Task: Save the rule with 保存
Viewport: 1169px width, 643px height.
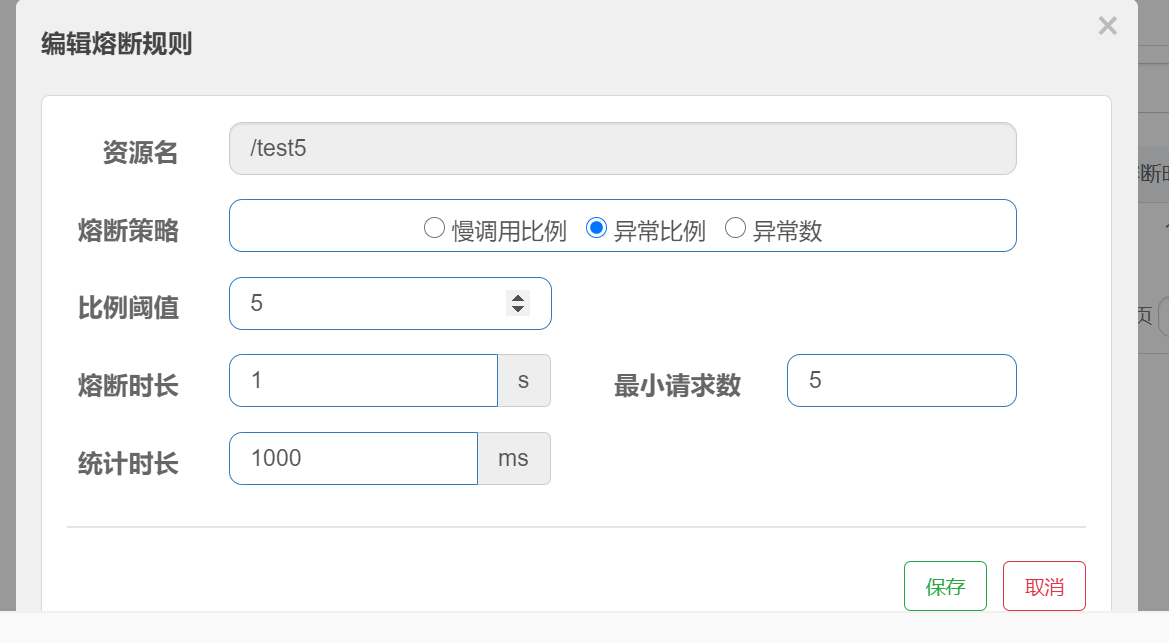Action: coord(945,586)
